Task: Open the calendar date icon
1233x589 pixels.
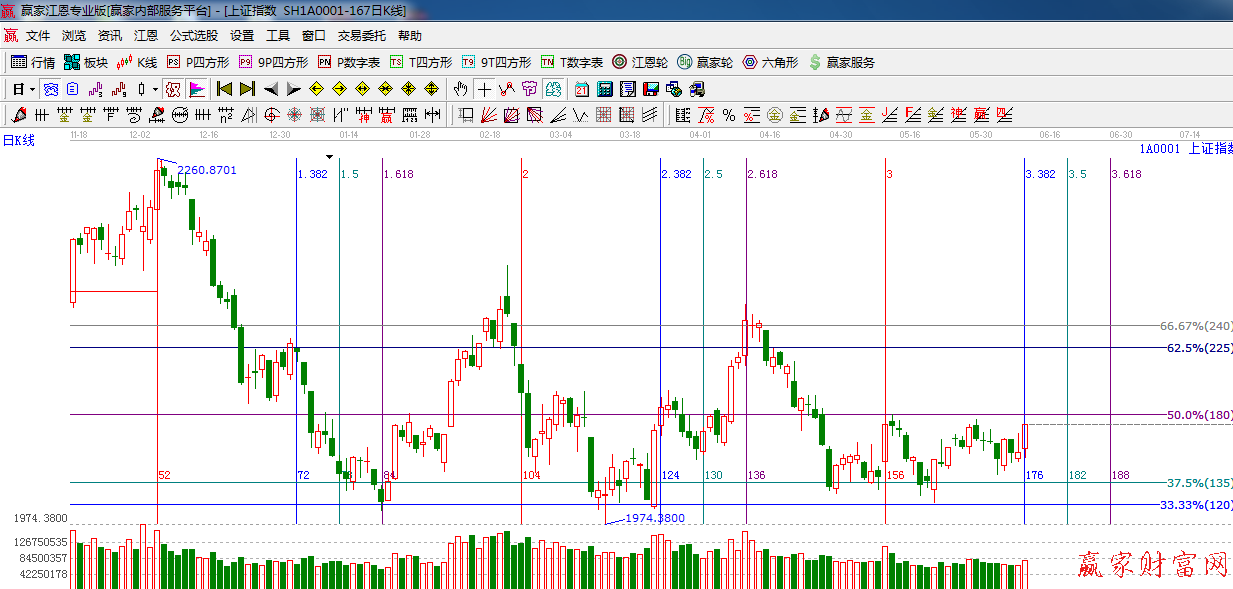Action: pyautogui.click(x=582, y=89)
